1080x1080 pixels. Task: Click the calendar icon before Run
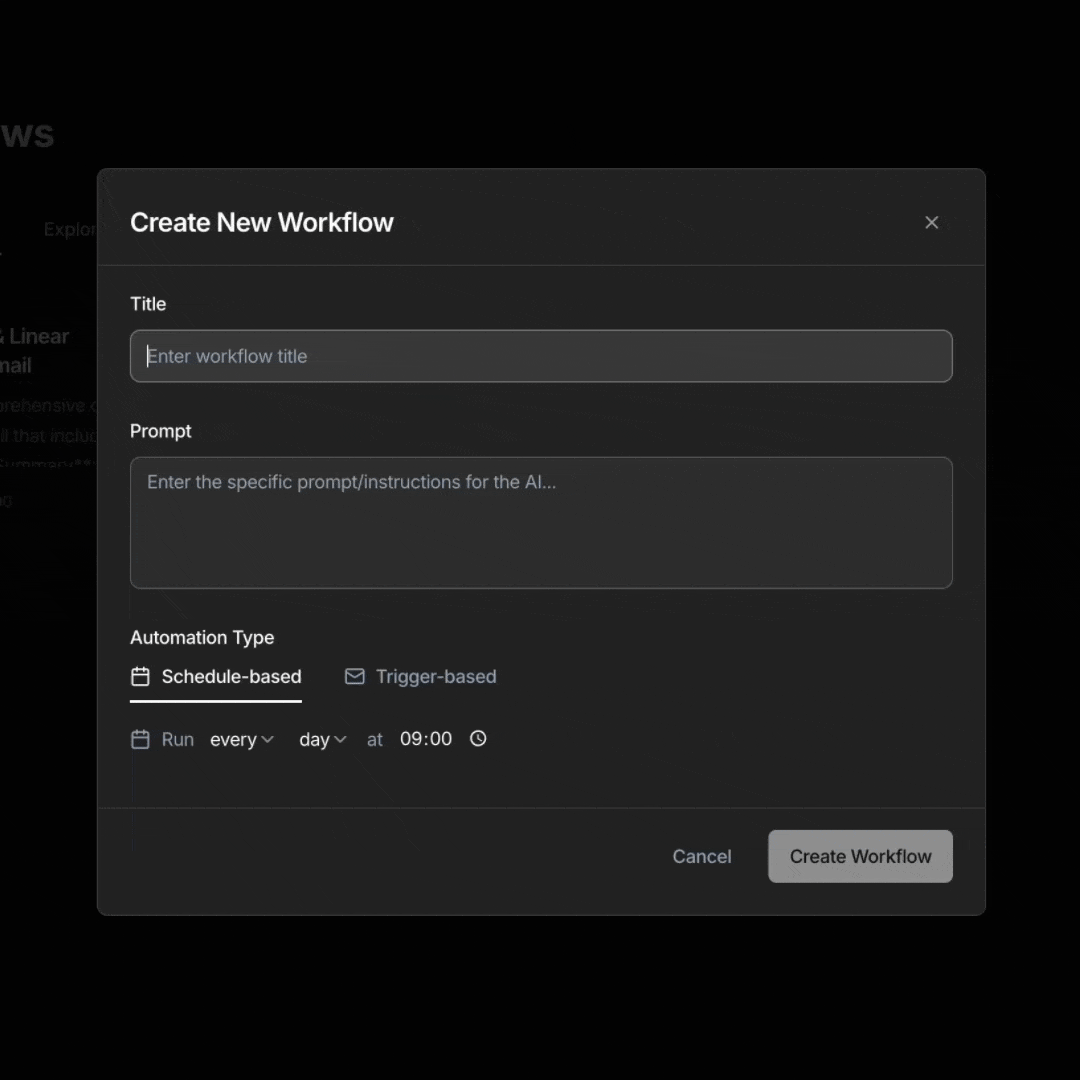pyautogui.click(x=140, y=739)
